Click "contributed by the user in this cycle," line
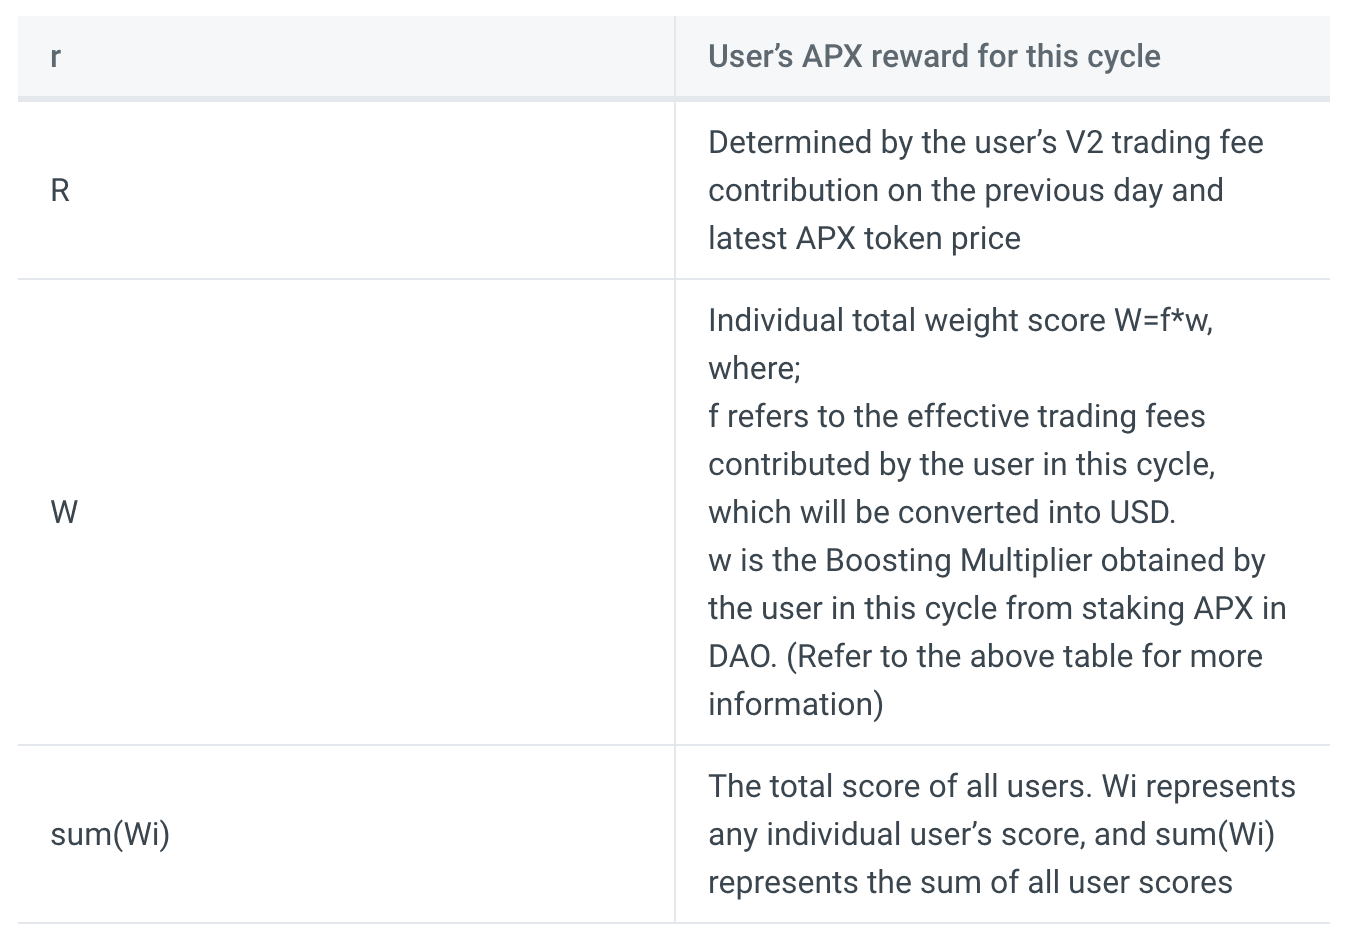1354x942 pixels. click(x=961, y=464)
